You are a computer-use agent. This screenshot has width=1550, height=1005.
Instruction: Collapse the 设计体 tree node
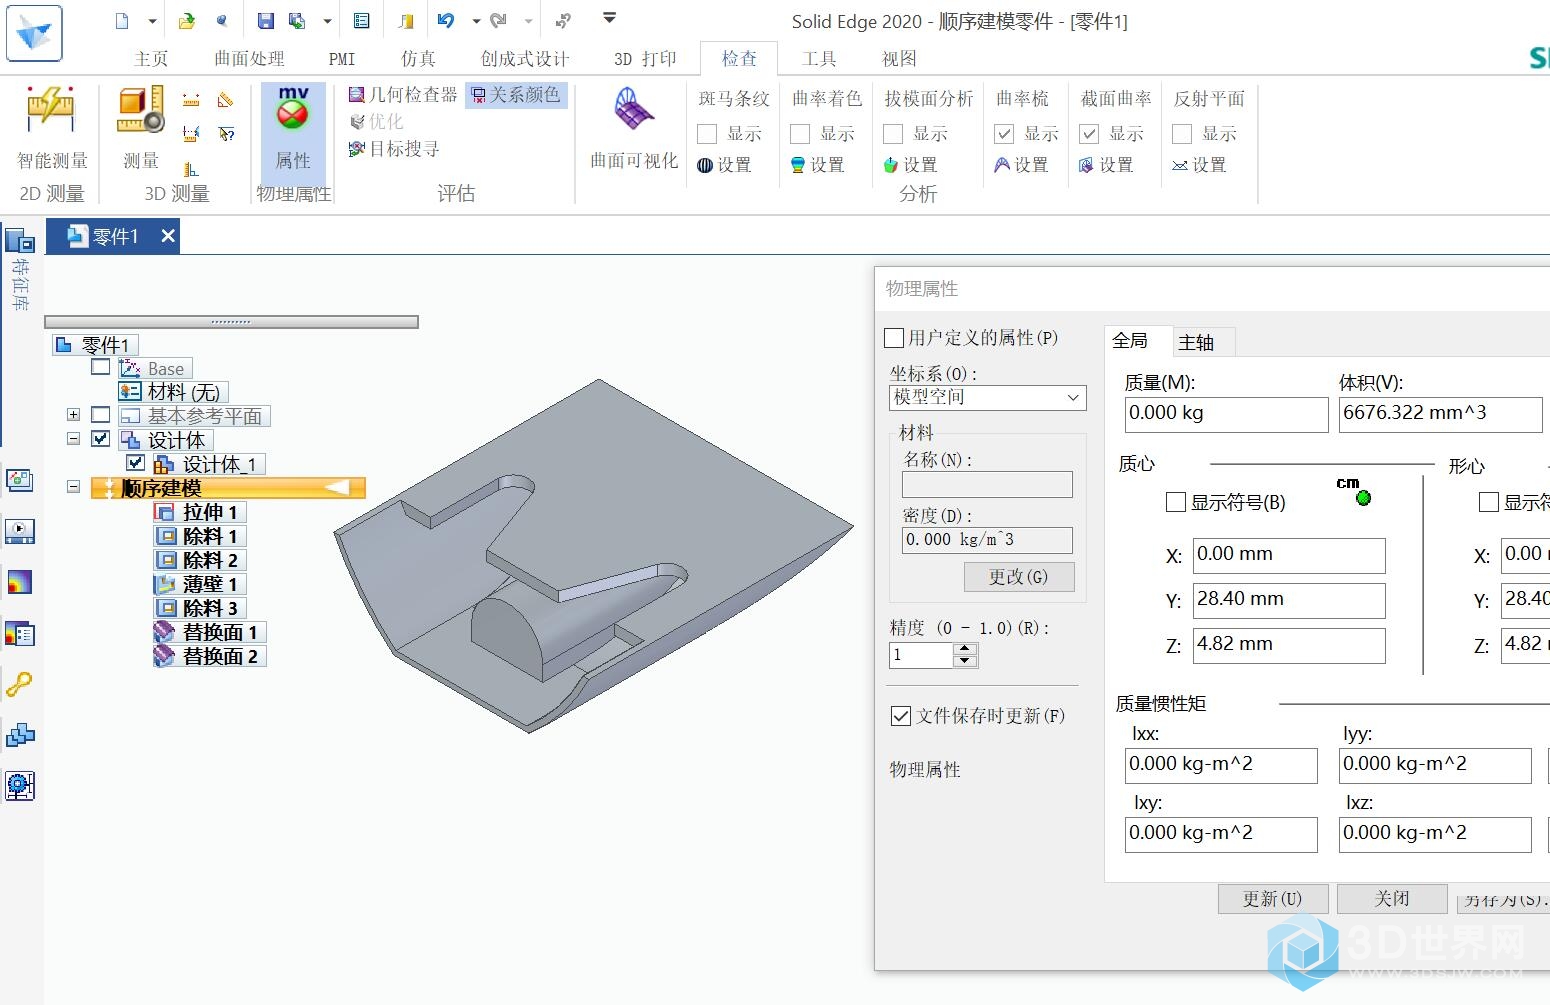click(x=73, y=439)
